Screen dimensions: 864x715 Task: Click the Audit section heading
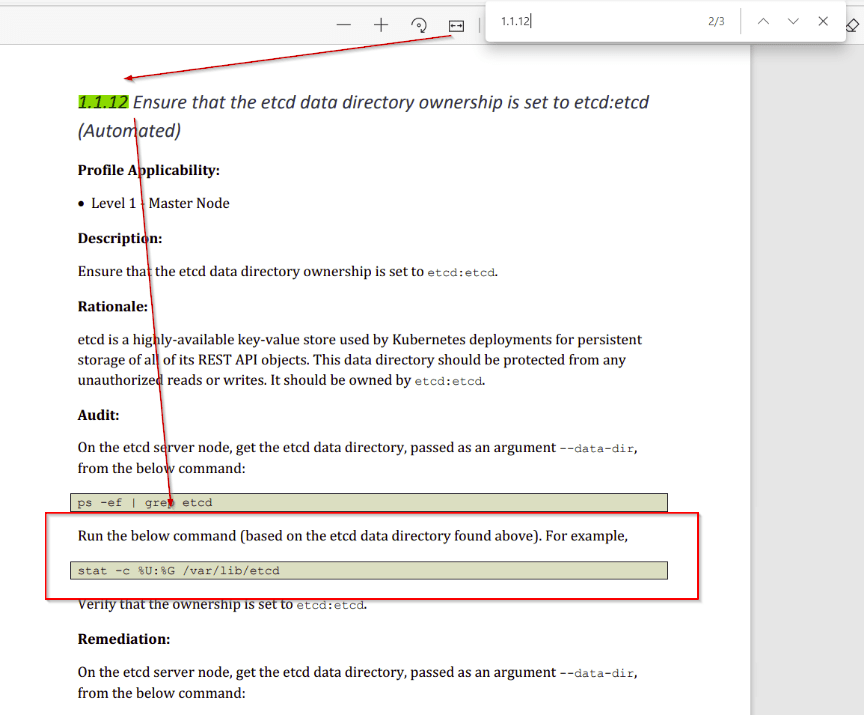coord(94,414)
